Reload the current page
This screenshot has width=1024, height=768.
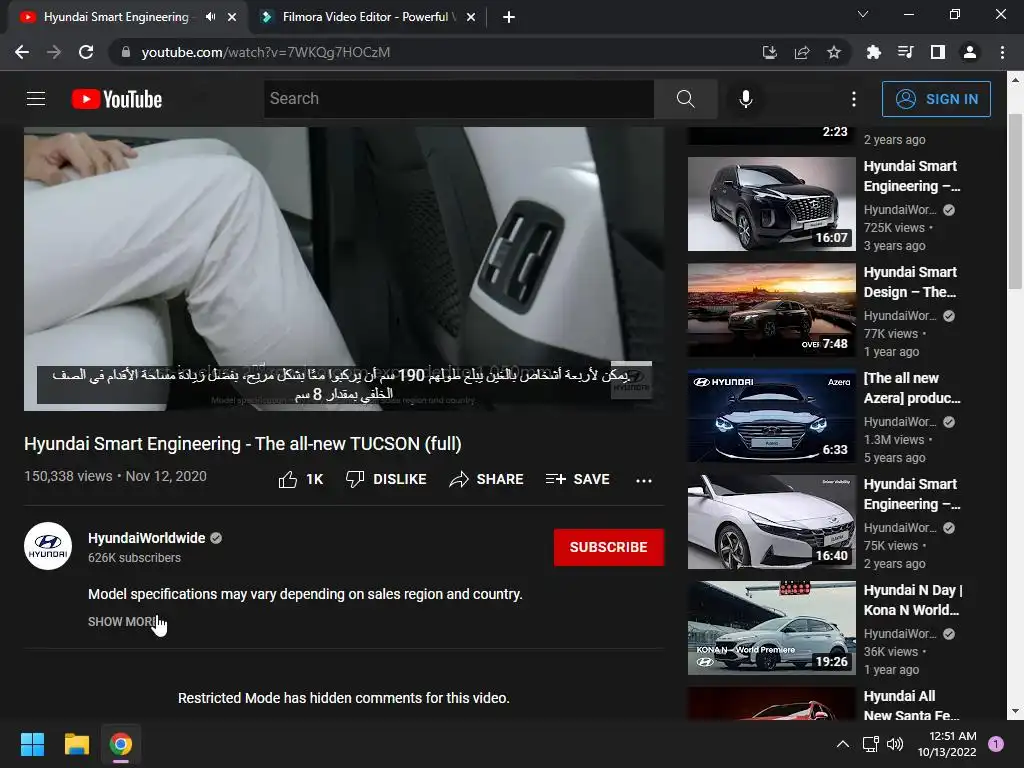86,52
